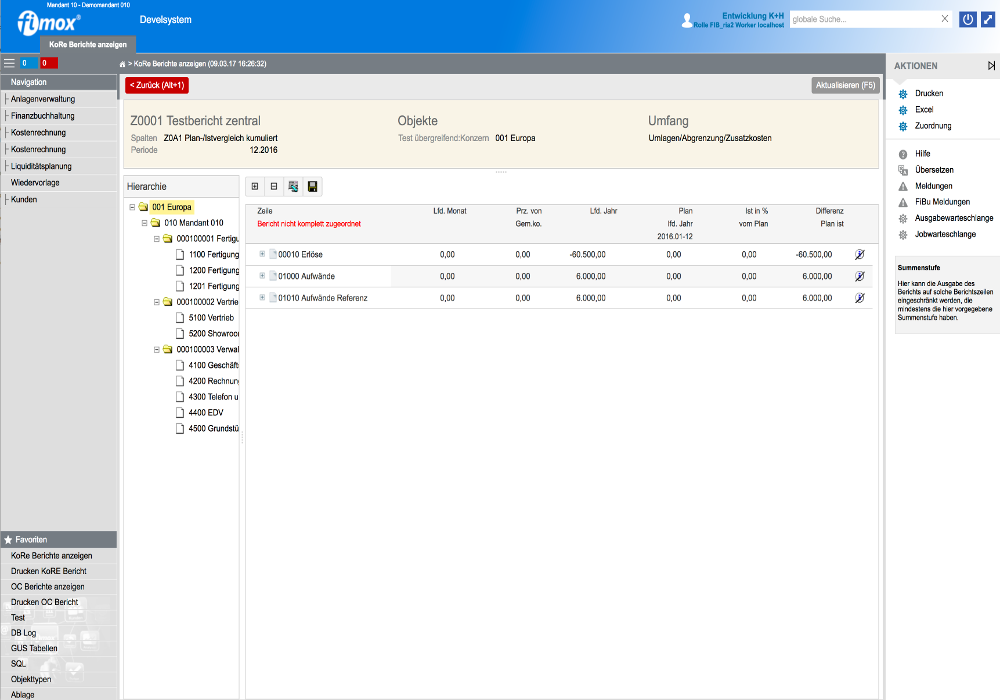Collapse the 000100001 Fertigung folder node

[156, 239]
